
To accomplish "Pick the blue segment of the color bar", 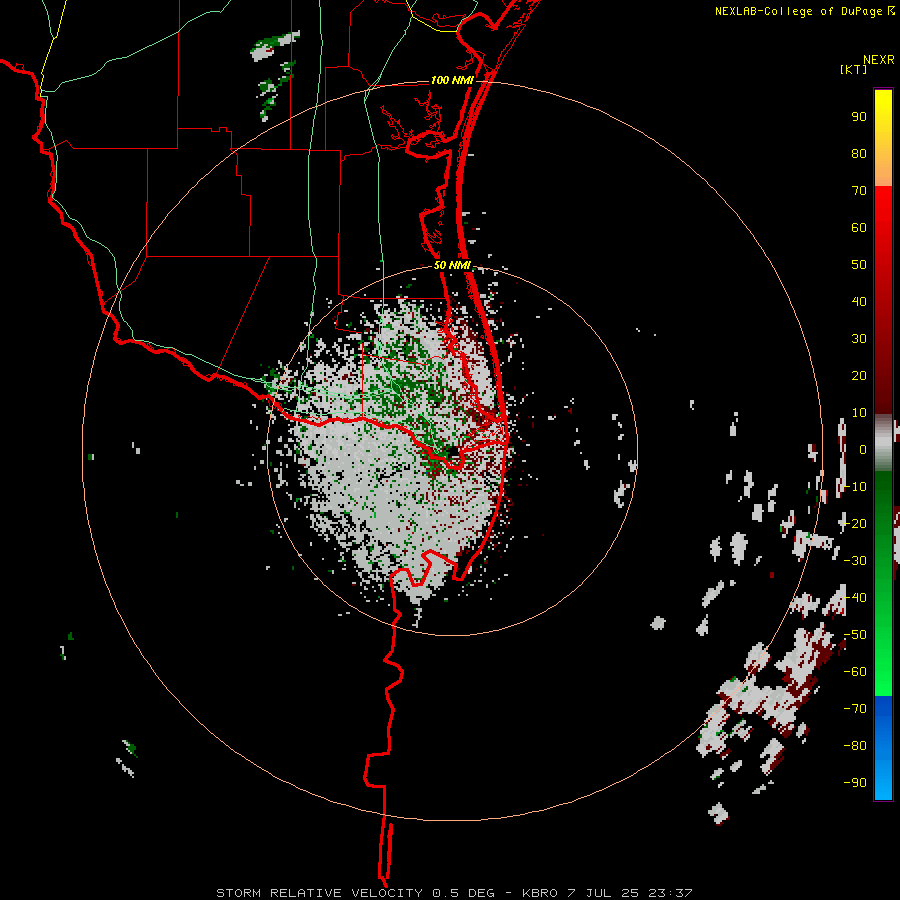I will point(883,748).
